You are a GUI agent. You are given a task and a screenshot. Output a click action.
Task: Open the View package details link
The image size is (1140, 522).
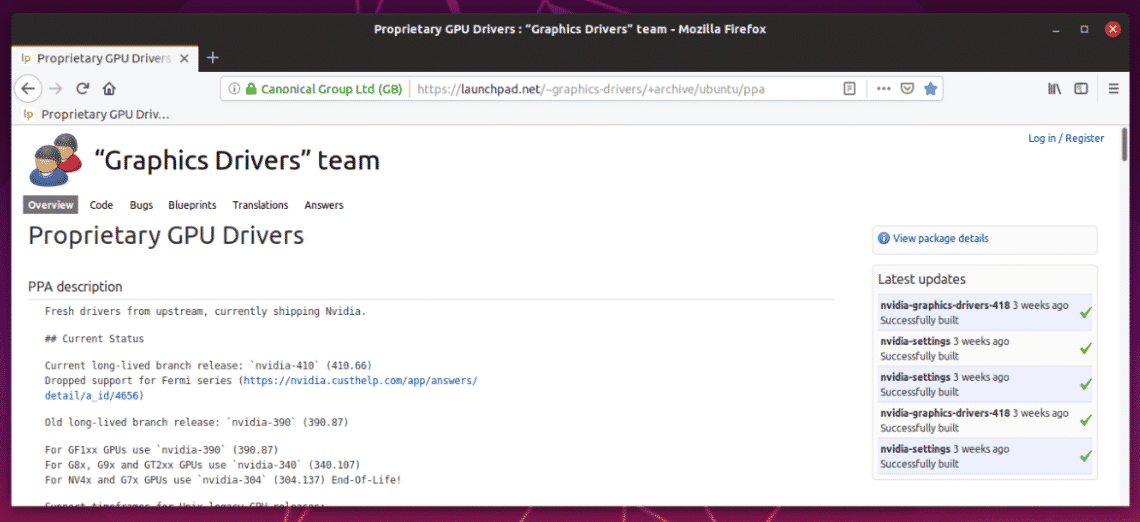tap(940, 238)
